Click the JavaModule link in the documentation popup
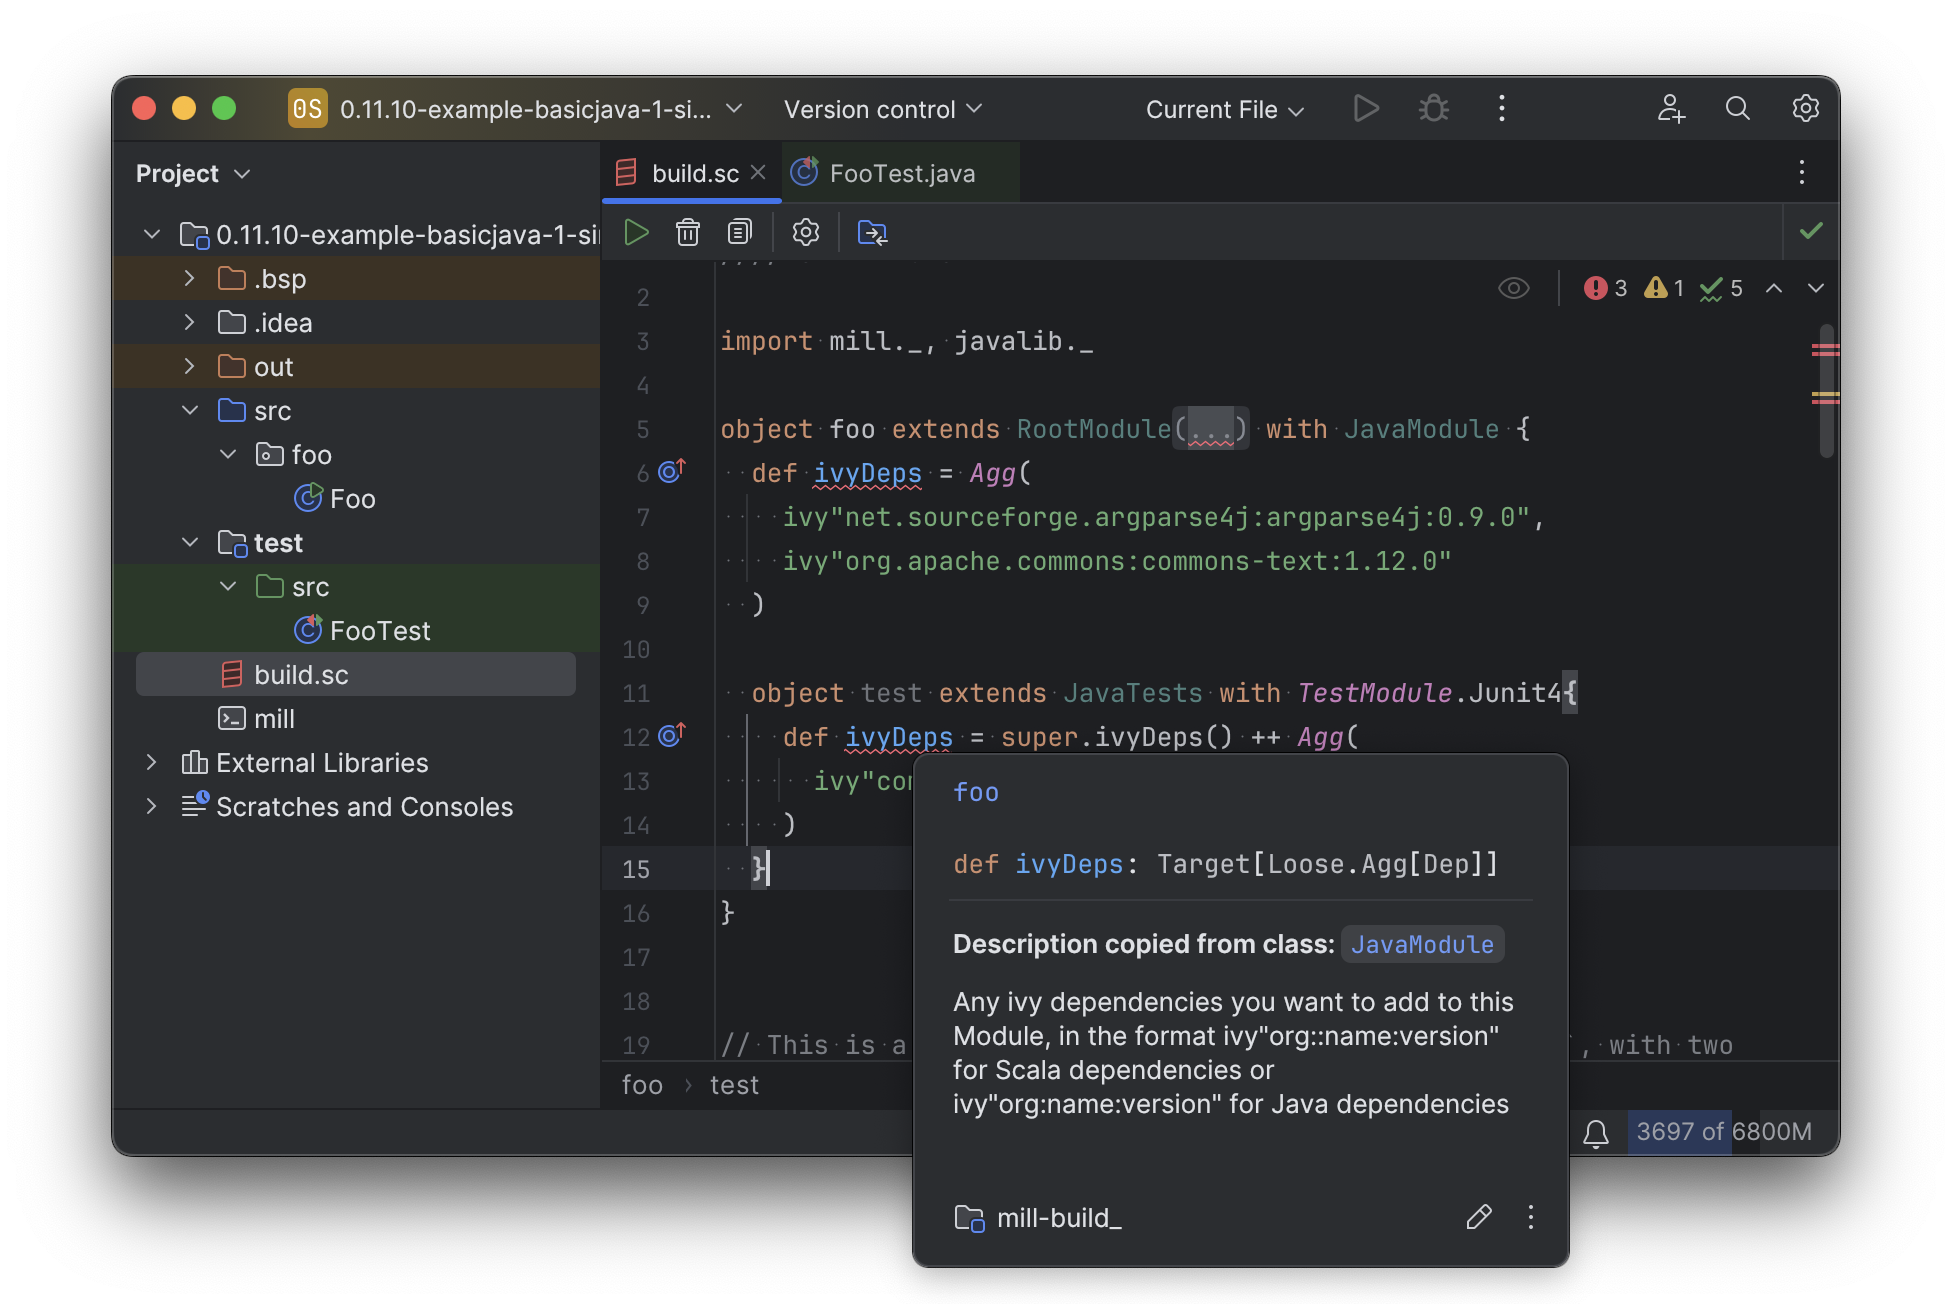This screenshot has width=1952, height=1304. [x=1421, y=943]
